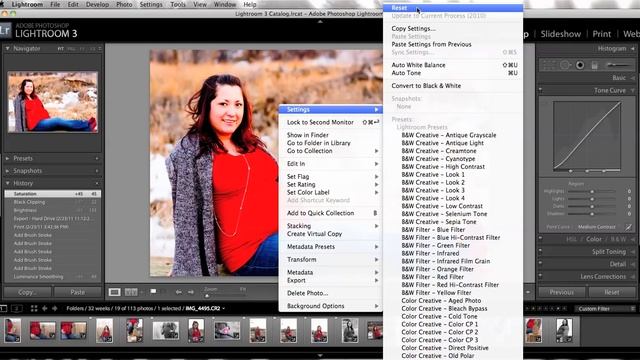The width and height of the screenshot is (640, 360).
Task: Go forward using filmstrip forward arrow
Action: (x=55, y=308)
